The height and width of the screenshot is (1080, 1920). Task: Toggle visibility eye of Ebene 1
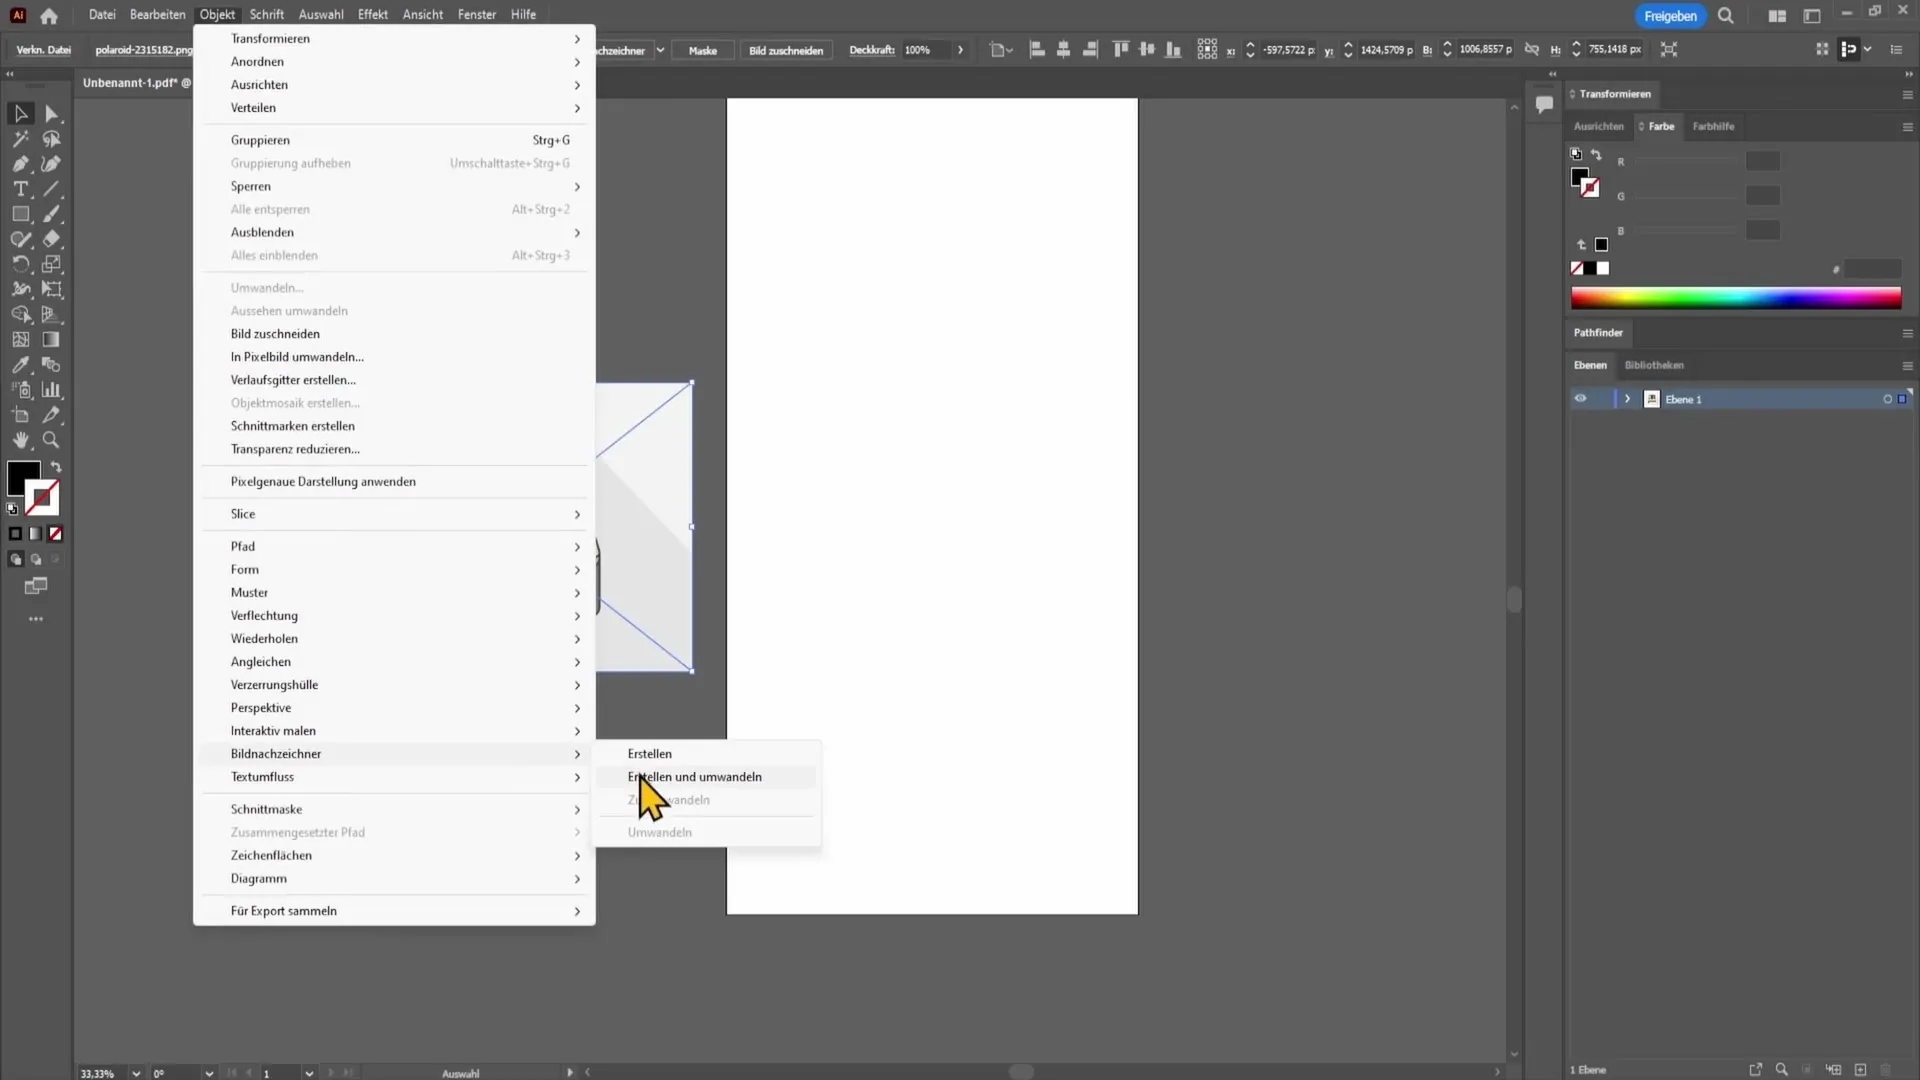tap(1580, 398)
